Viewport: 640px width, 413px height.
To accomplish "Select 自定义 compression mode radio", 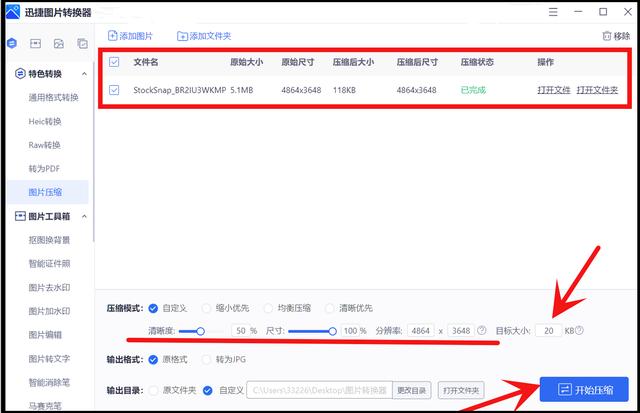I will click(153, 309).
